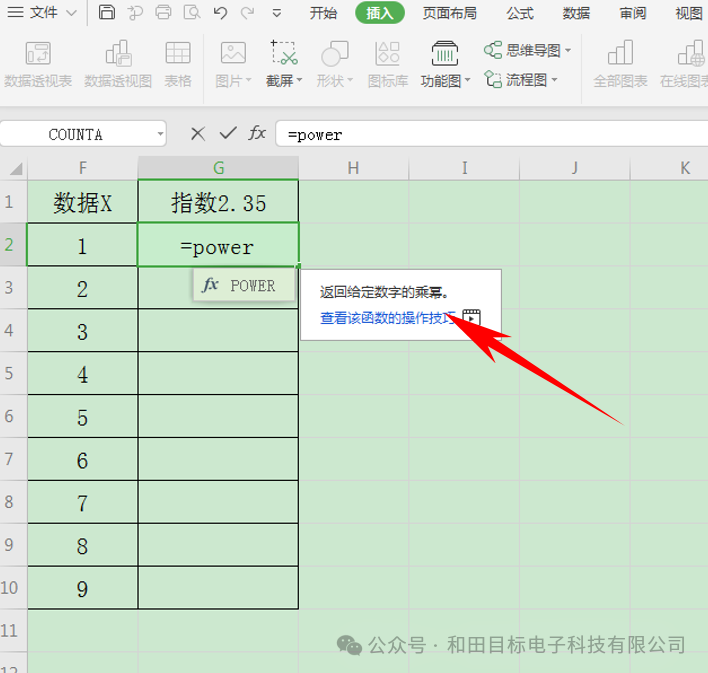Image resolution: width=708 pixels, height=673 pixels.
Task: Click the 在线图表 icon
Action: [x=692, y=53]
